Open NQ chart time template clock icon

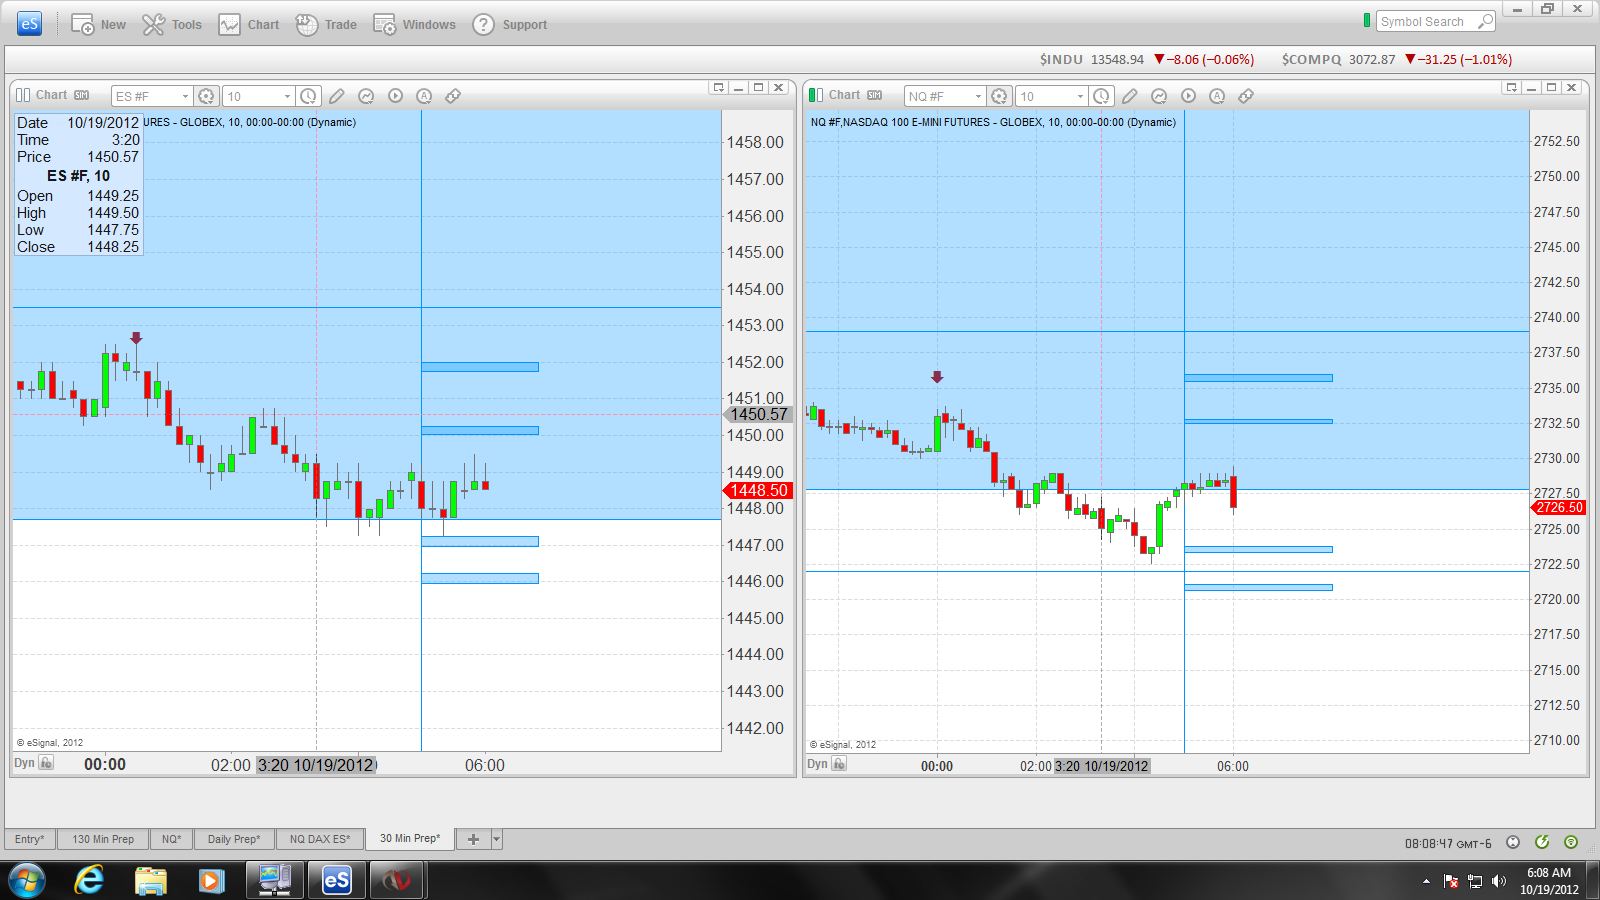(x=1101, y=96)
